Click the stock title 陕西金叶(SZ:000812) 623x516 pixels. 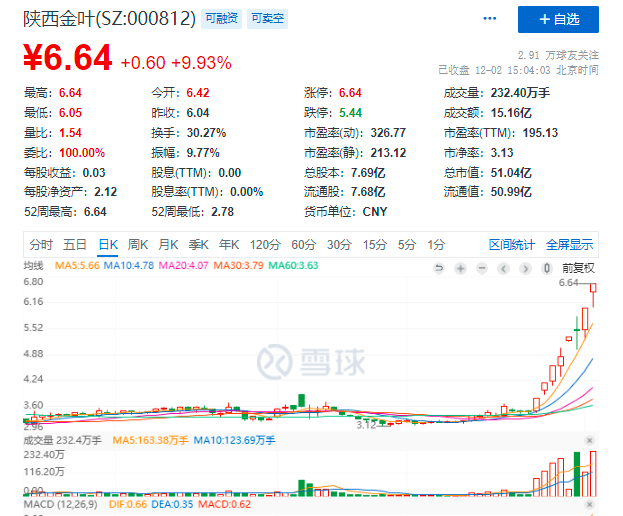coord(110,19)
